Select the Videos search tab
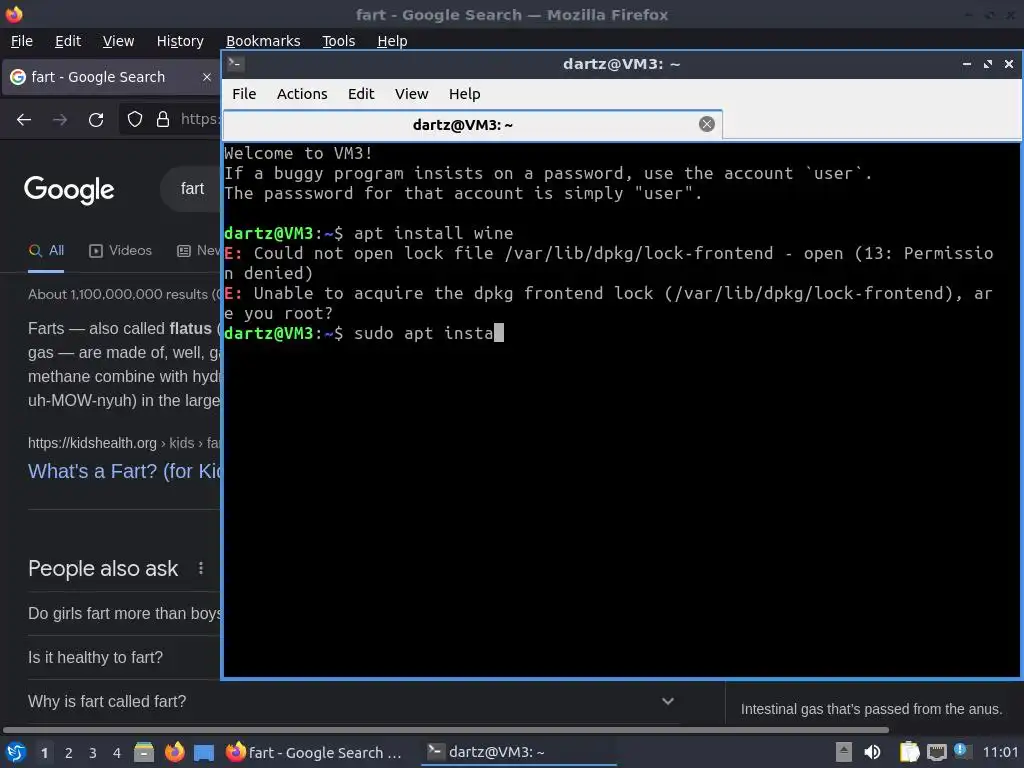The image size is (1024, 768). pyautogui.click(x=120, y=251)
